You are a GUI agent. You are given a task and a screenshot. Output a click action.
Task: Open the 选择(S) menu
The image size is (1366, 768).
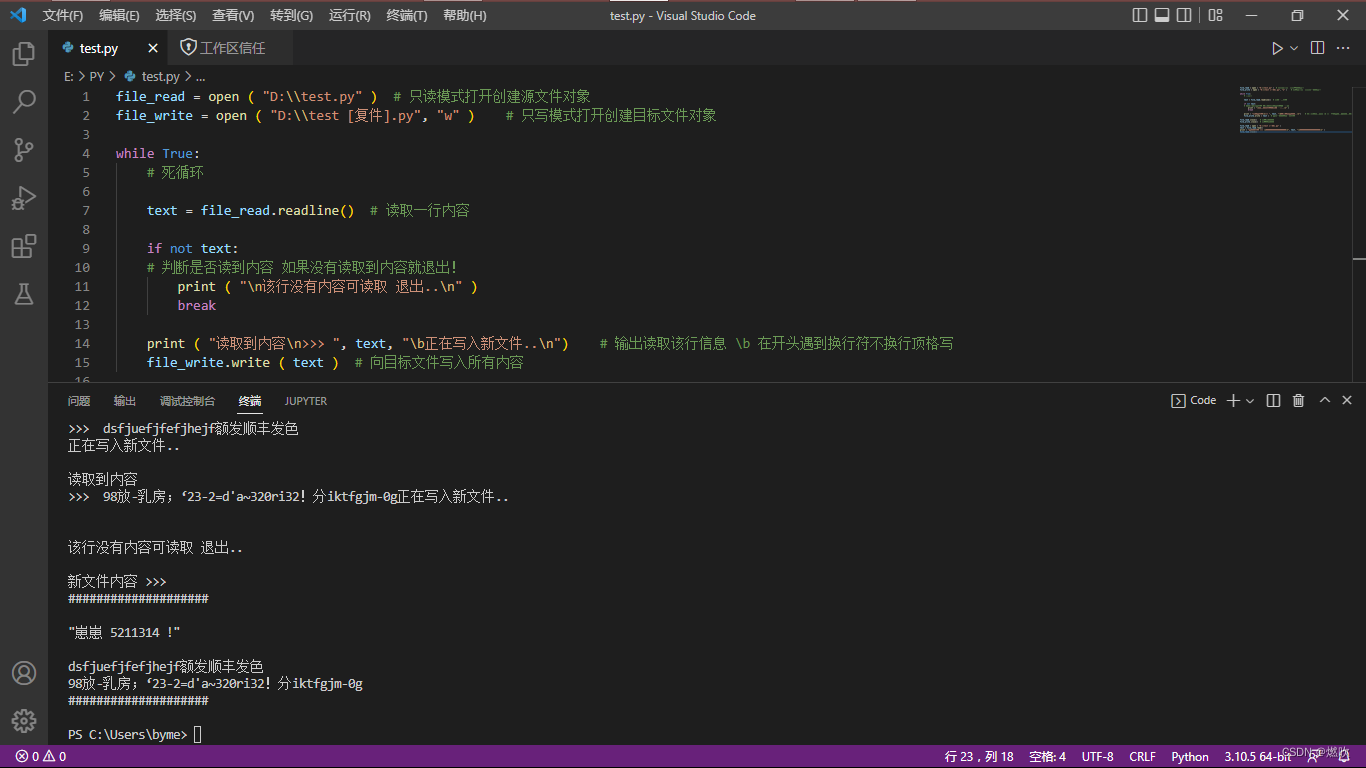point(176,15)
